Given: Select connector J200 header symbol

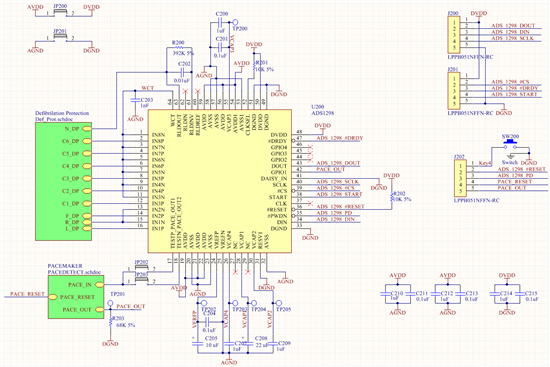Looking at the screenshot, I should pos(454,35).
